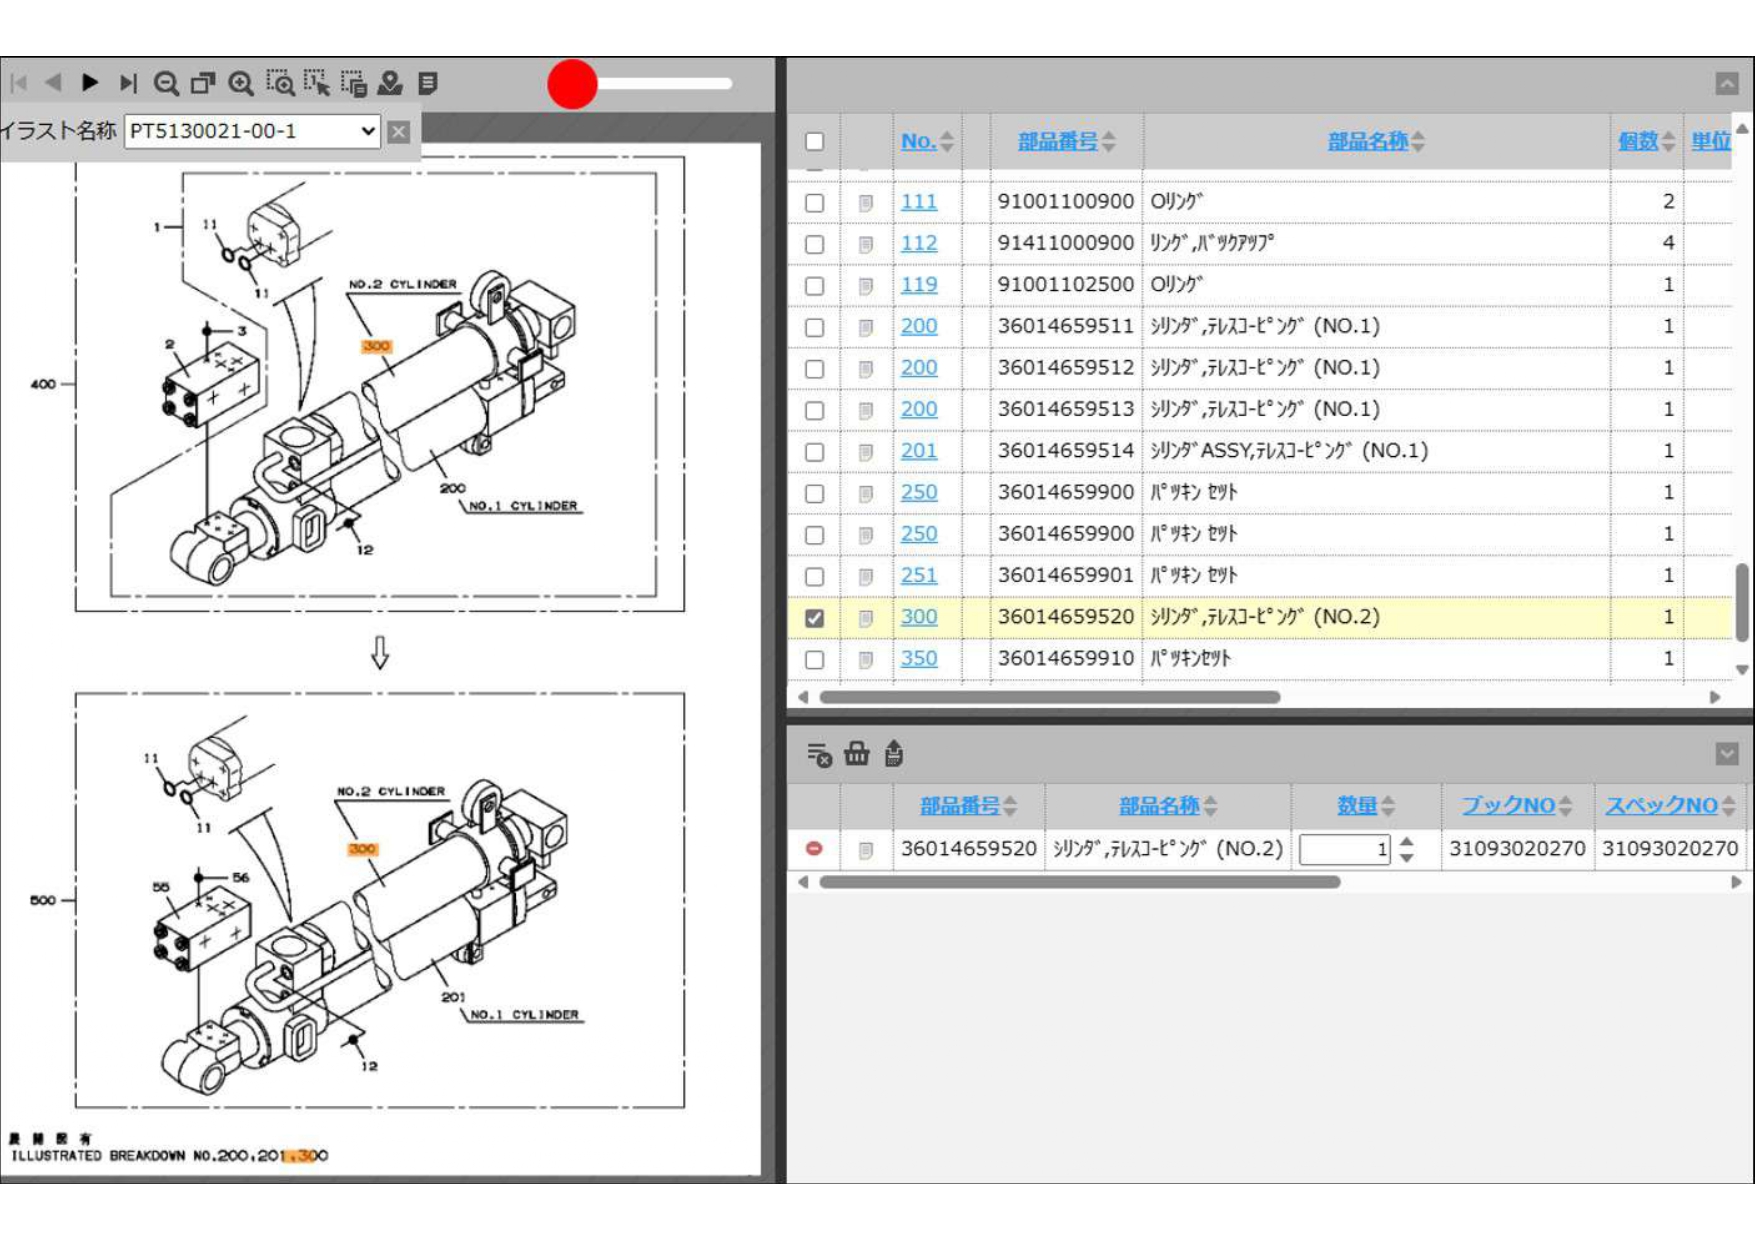Uncheck the checkbox for item 300
The height and width of the screenshot is (1240, 1755).
coord(815,618)
